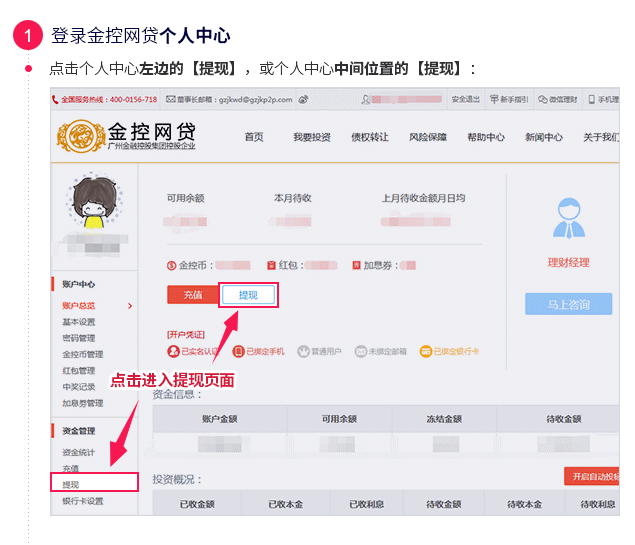Click the user account icon in top bar
This screenshot has width=635, height=545.
365,100
